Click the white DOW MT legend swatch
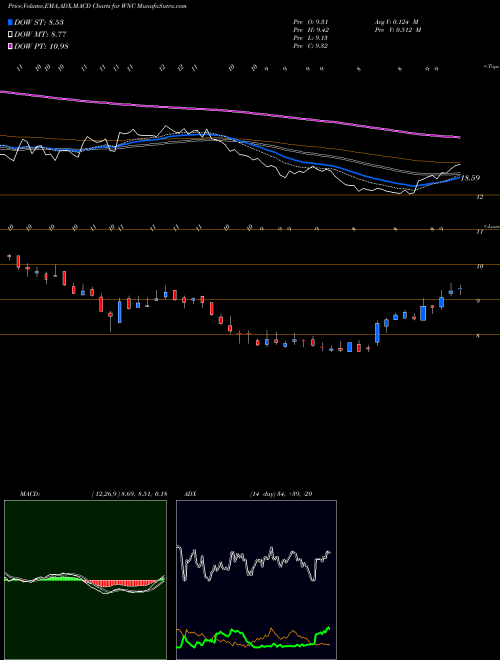 pyautogui.click(x=10, y=35)
